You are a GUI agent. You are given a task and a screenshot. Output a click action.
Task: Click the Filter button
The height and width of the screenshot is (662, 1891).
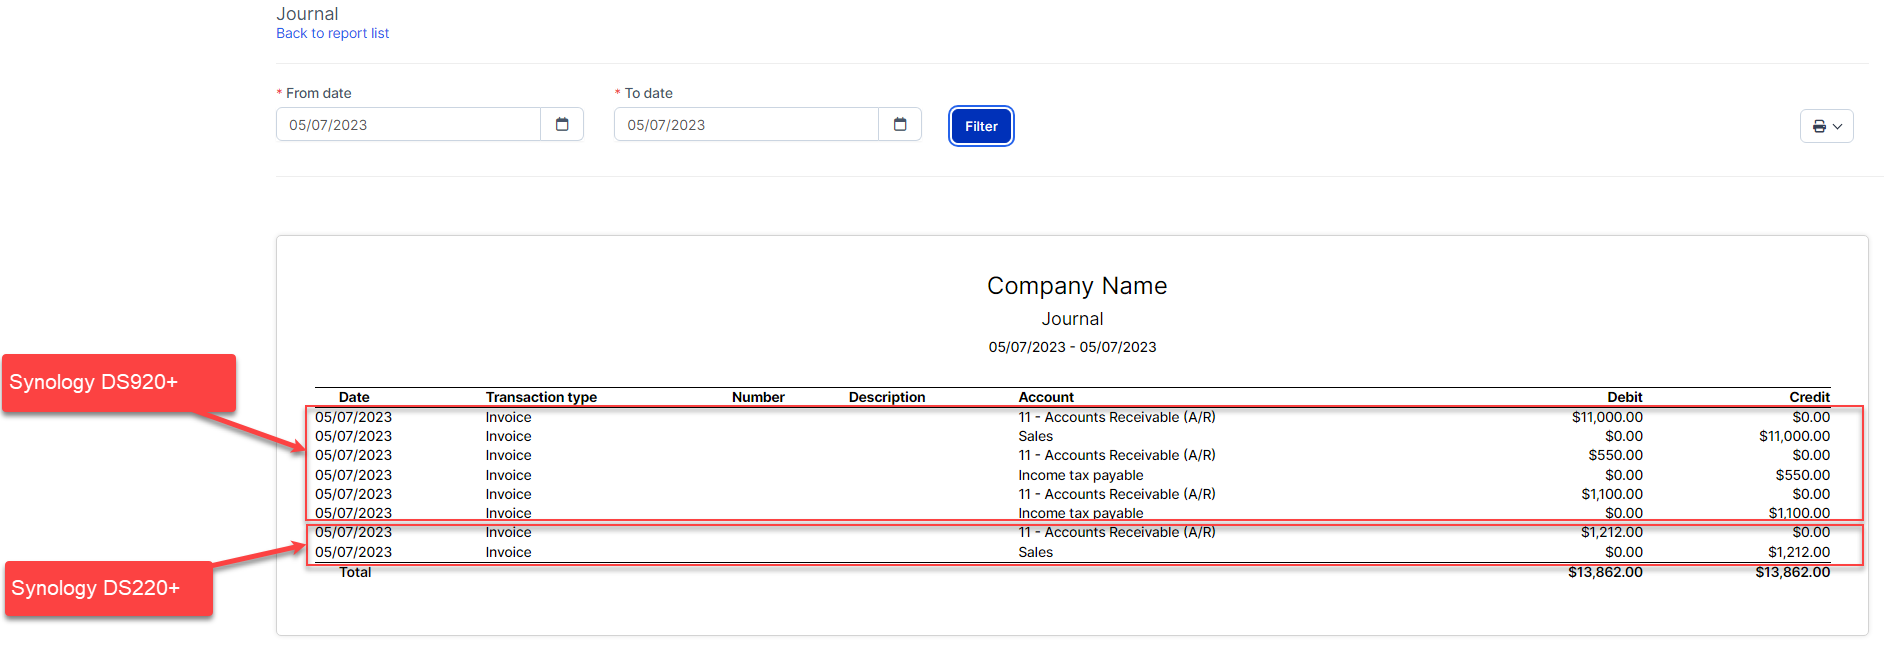pyautogui.click(x=981, y=127)
